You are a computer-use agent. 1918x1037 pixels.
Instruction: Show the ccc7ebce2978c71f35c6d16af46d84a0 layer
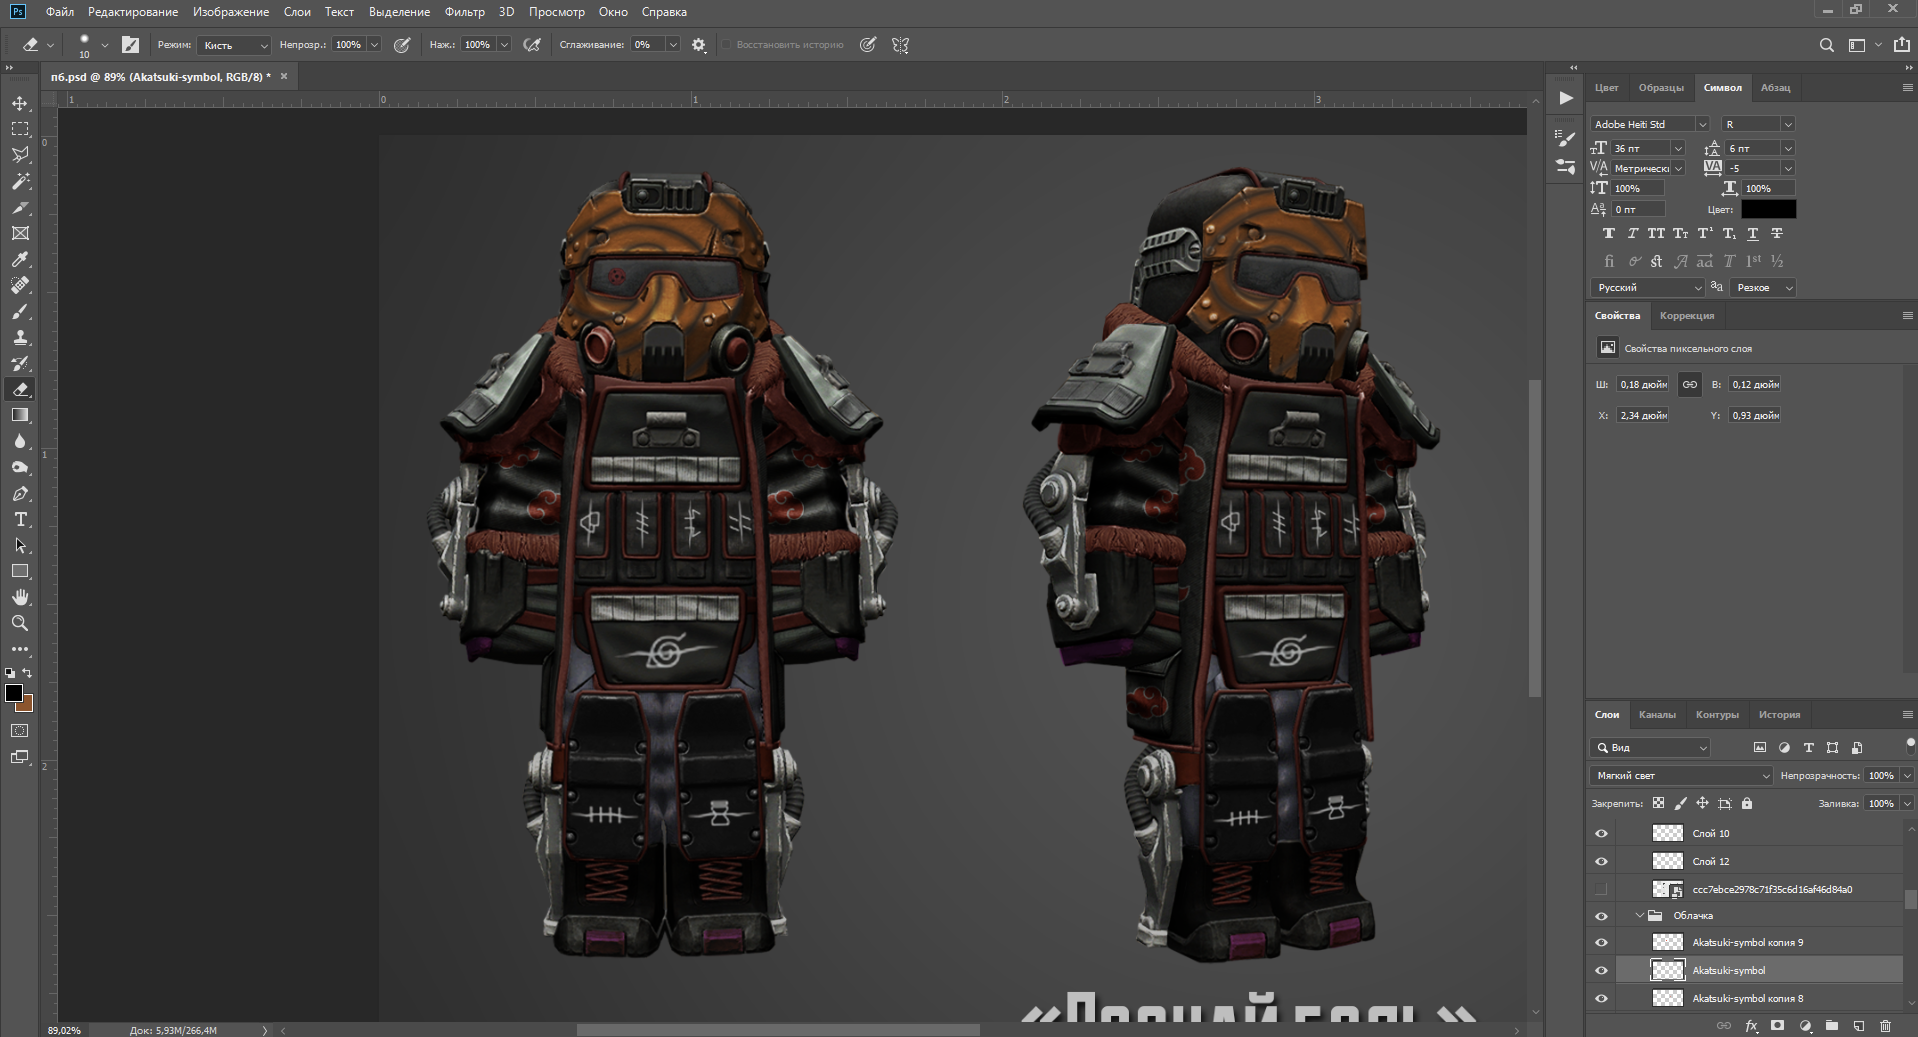(1601, 889)
